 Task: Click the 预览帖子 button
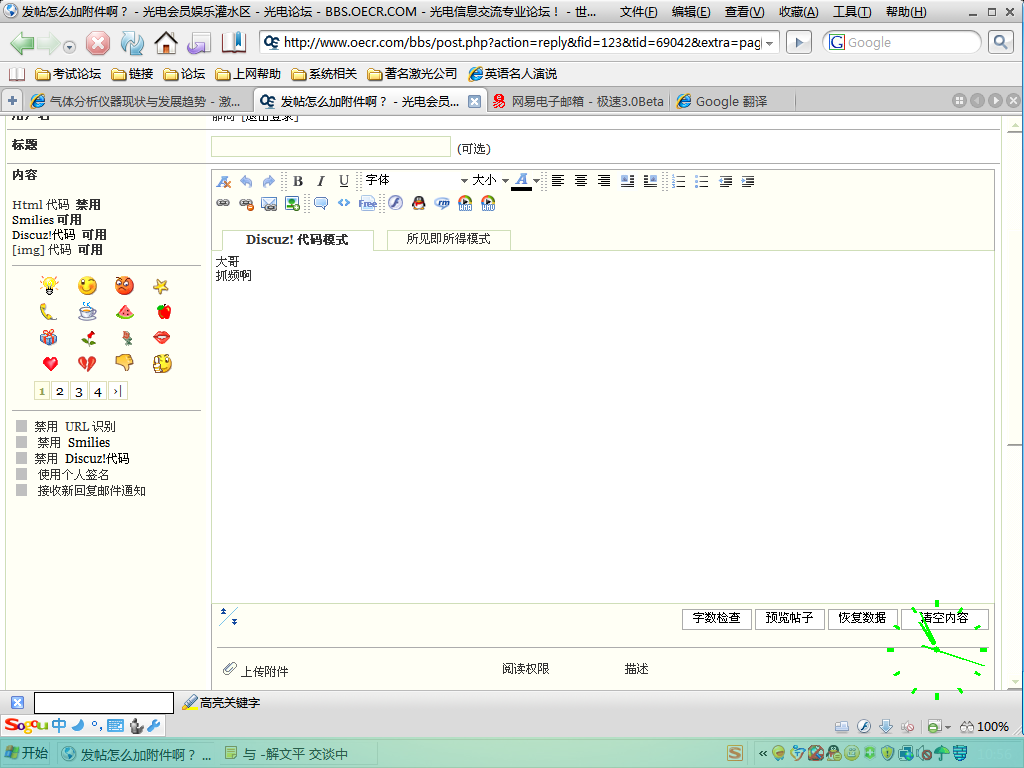pyautogui.click(x=789, y=618)
